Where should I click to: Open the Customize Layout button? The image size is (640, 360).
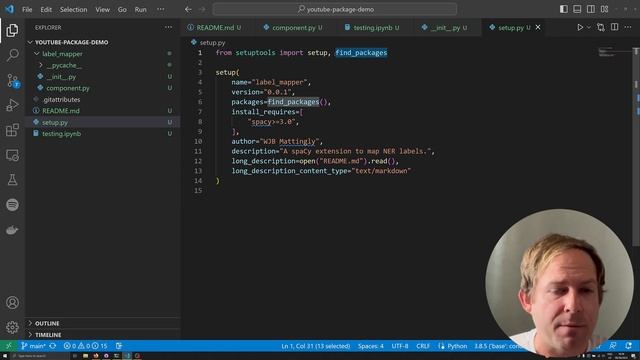(x=604, y=9)
